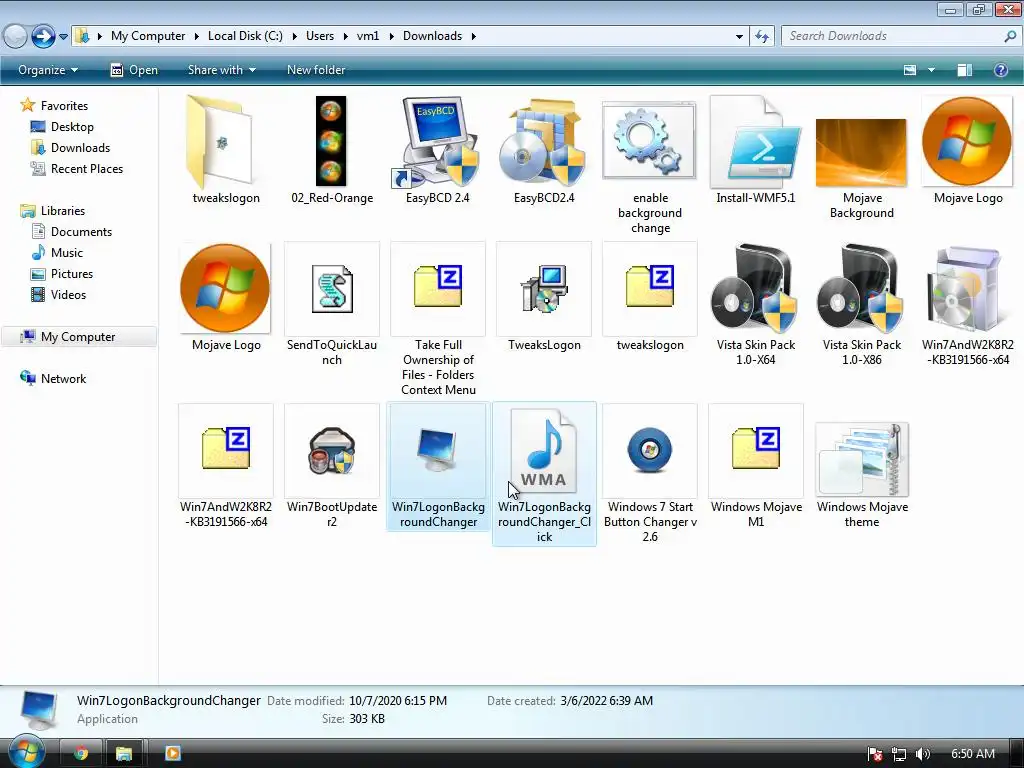Viewport: 1024px width, 768px height.
Task: Open Chrome from the taskbar
Action: tap(81, 753)
